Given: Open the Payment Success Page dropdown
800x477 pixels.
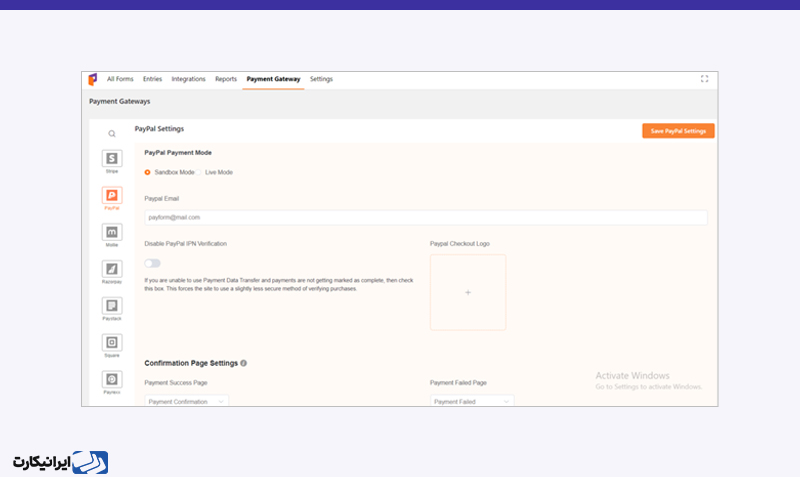Looking at the screenshot, I should [186, 401].
